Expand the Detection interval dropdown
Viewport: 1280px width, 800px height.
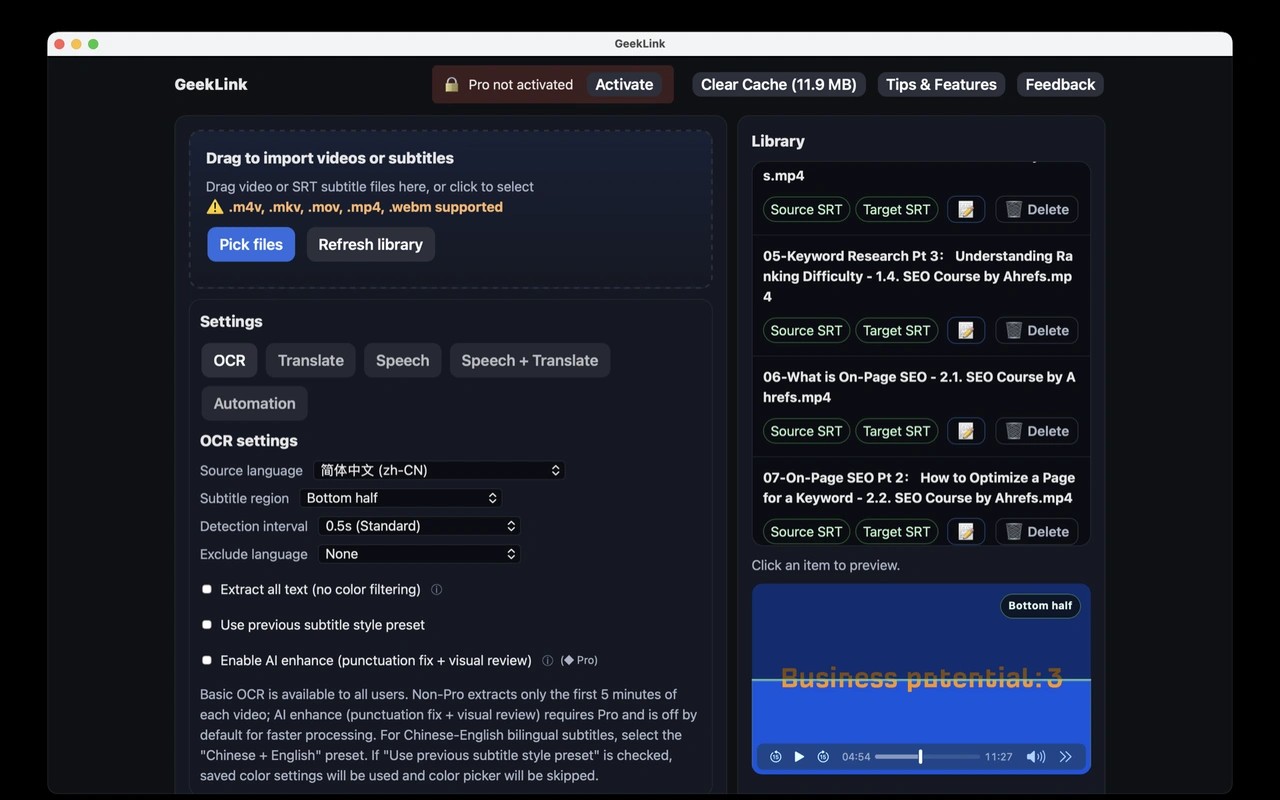(x=419, y=526)
